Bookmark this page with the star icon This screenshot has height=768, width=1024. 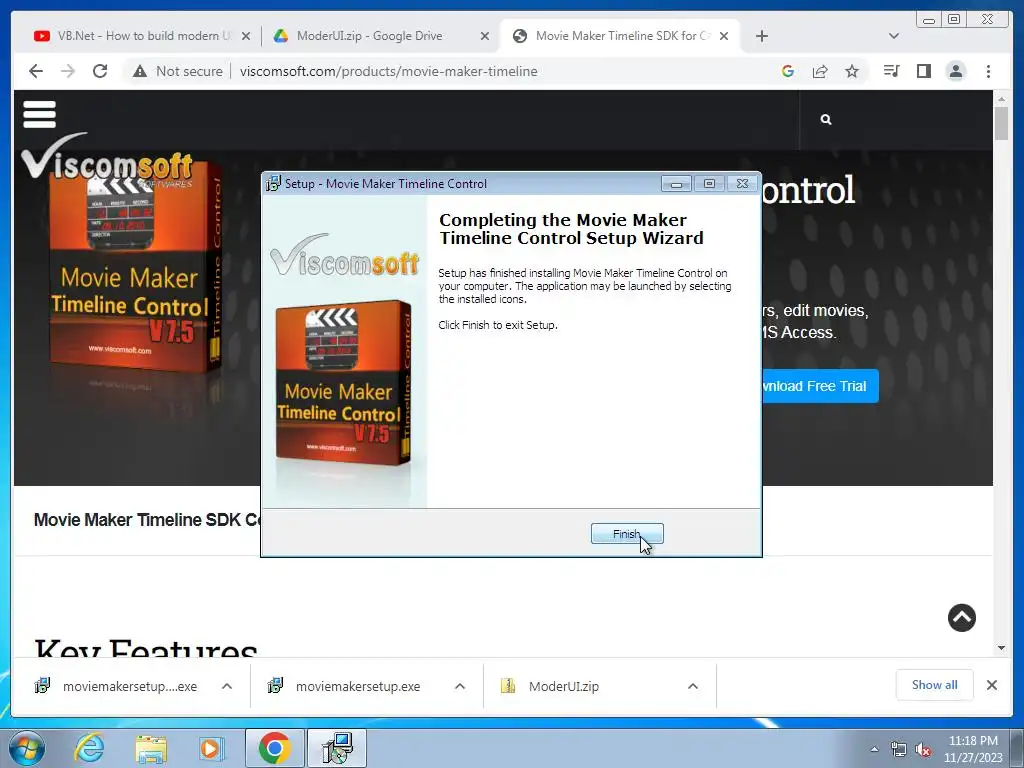[x=852, y=71]
